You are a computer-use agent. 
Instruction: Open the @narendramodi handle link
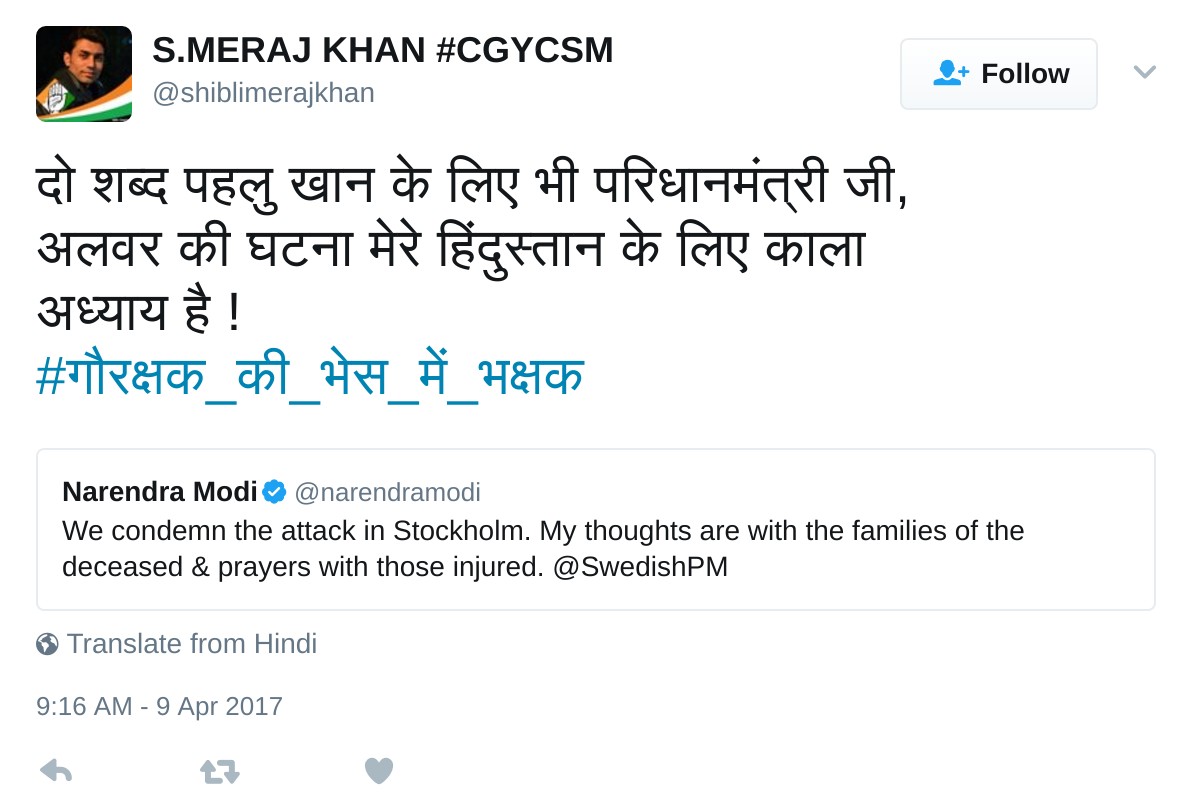pyautogui.click(x=387, y=492)
